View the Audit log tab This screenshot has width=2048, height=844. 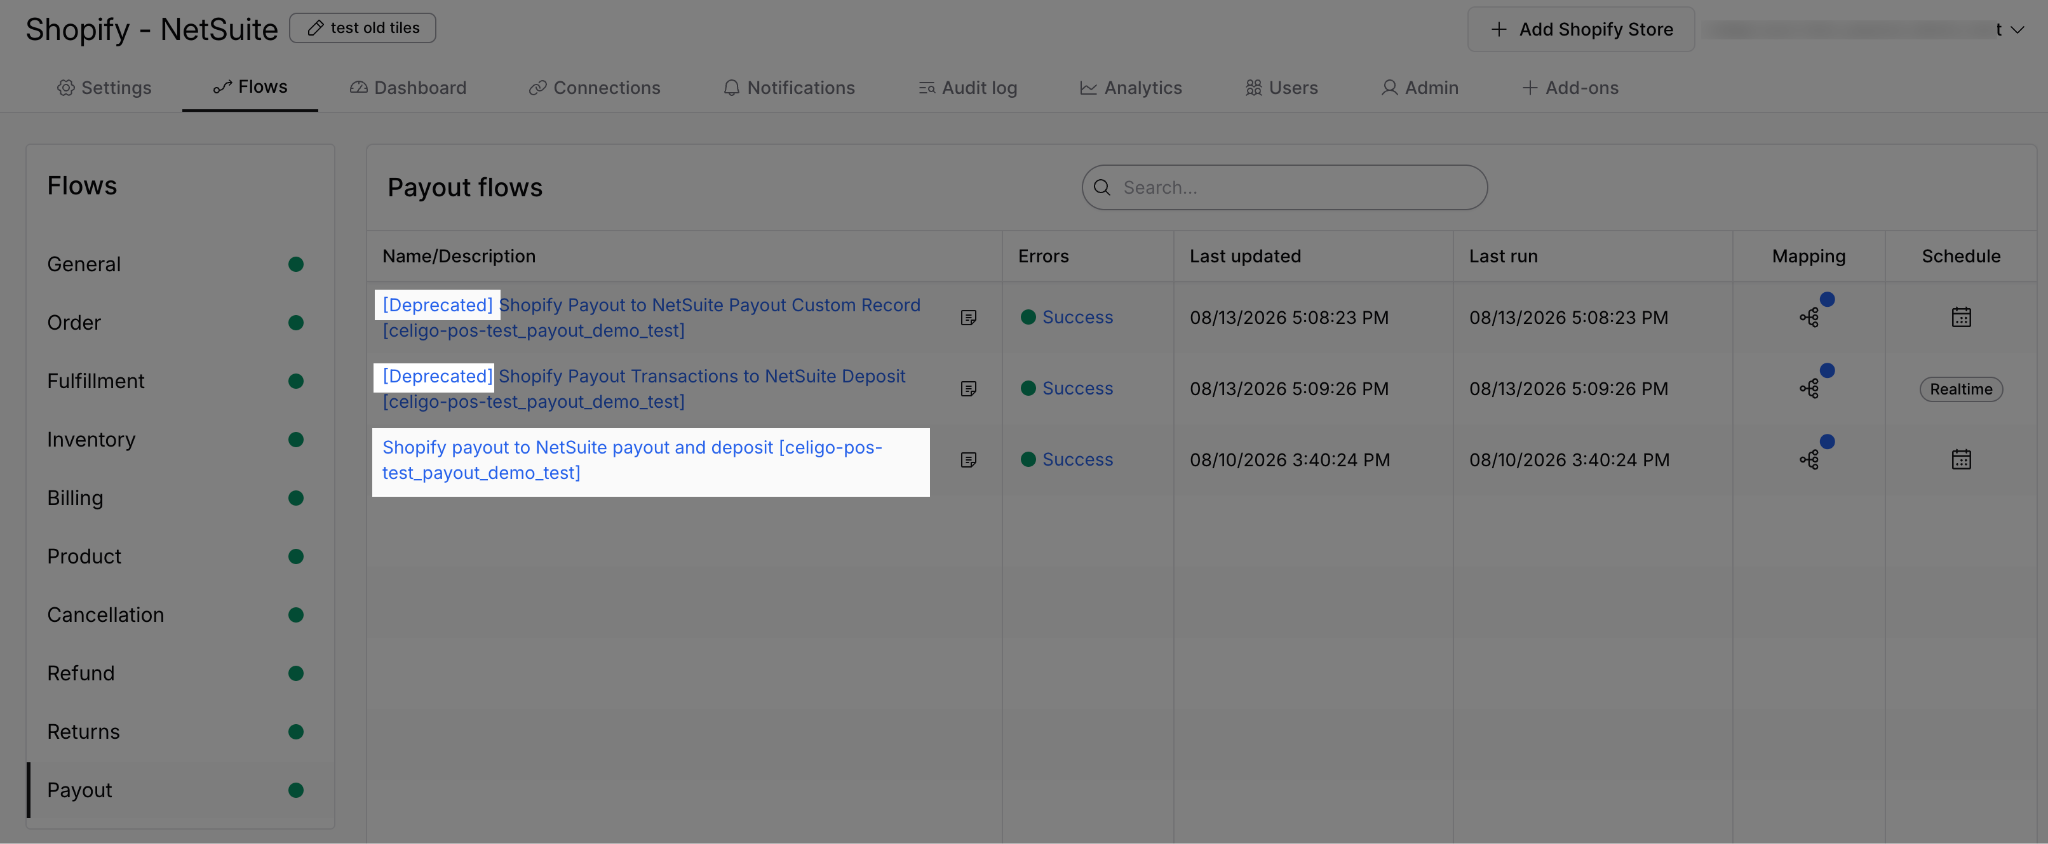[968, 88]
